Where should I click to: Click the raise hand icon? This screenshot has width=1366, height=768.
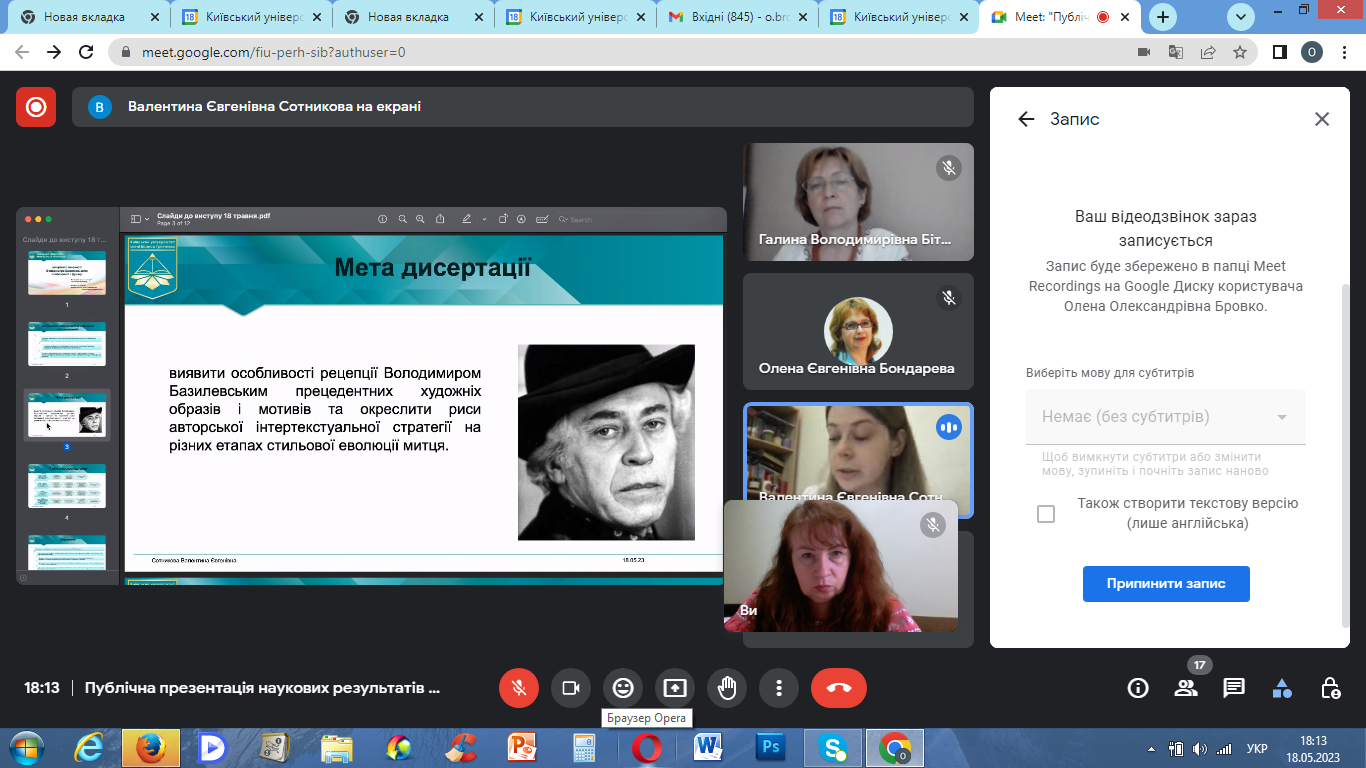(727, 688)
